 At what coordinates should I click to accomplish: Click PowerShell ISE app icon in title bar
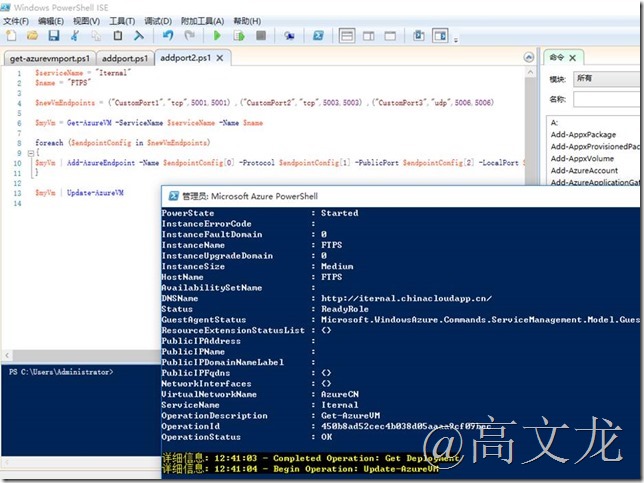pyautogui.click(x=6, y=7)
